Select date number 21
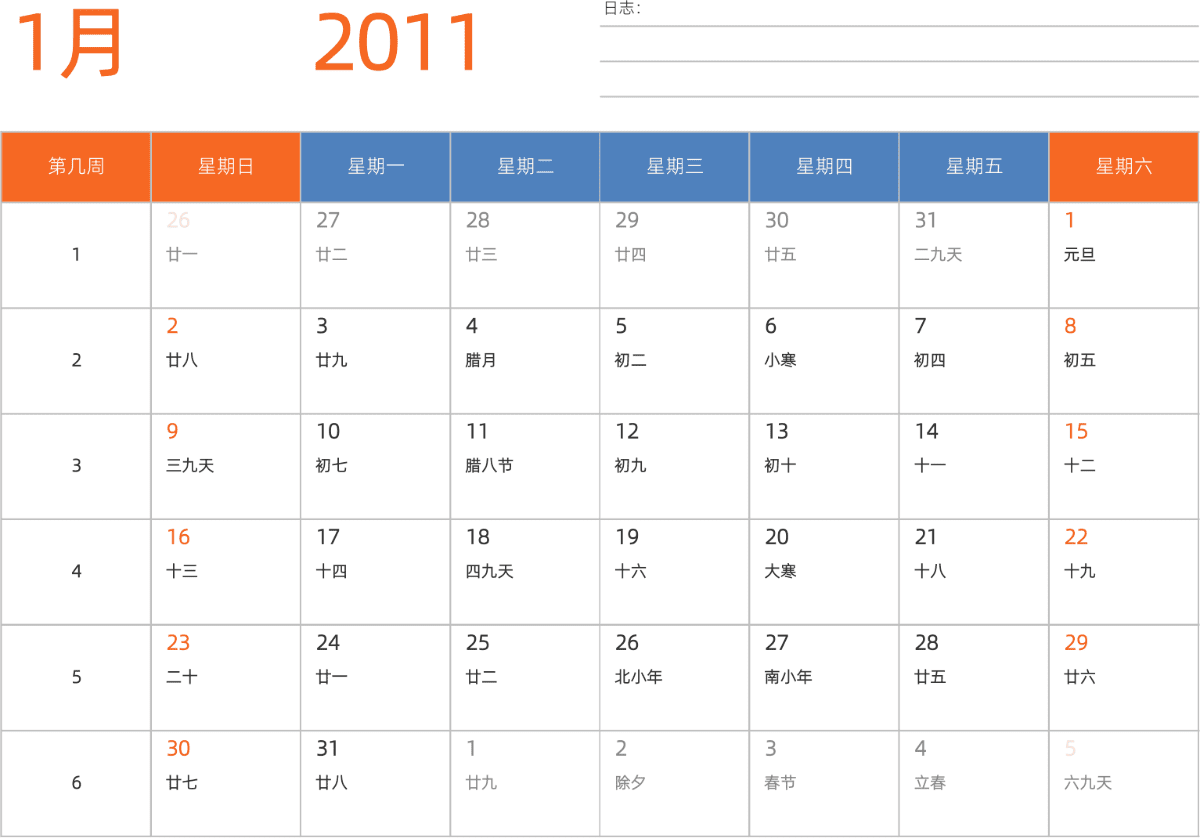This screenshot has height=838, width=1200. click(926, 538)
